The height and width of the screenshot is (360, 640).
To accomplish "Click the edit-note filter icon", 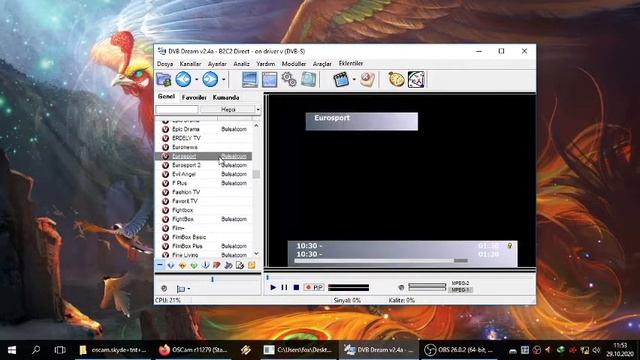I will (x=240, y=265).
